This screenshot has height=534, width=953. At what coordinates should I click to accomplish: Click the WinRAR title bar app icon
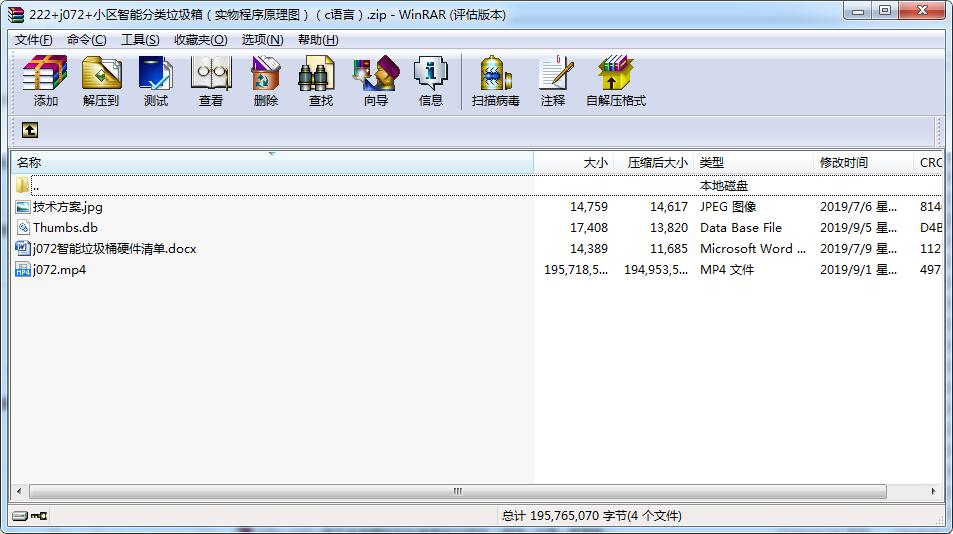[x=16, y=15]
